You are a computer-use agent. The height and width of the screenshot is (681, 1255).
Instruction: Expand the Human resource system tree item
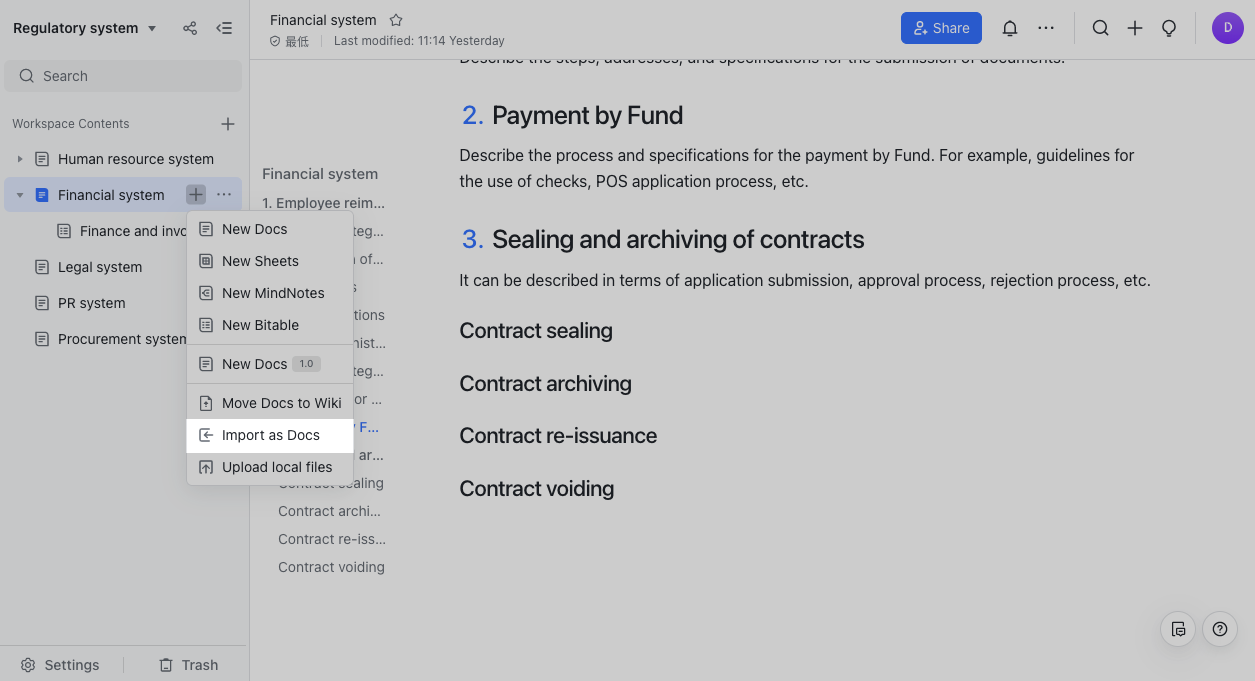point(19,159)
